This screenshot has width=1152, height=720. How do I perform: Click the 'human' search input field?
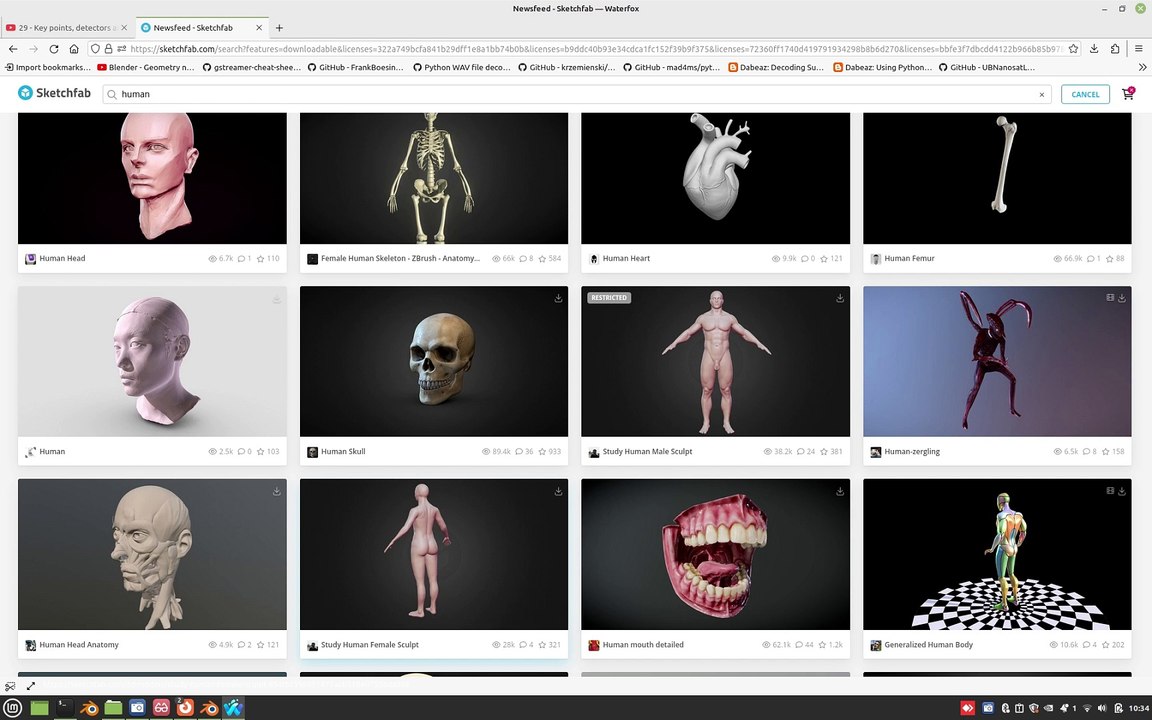[577, 94]
